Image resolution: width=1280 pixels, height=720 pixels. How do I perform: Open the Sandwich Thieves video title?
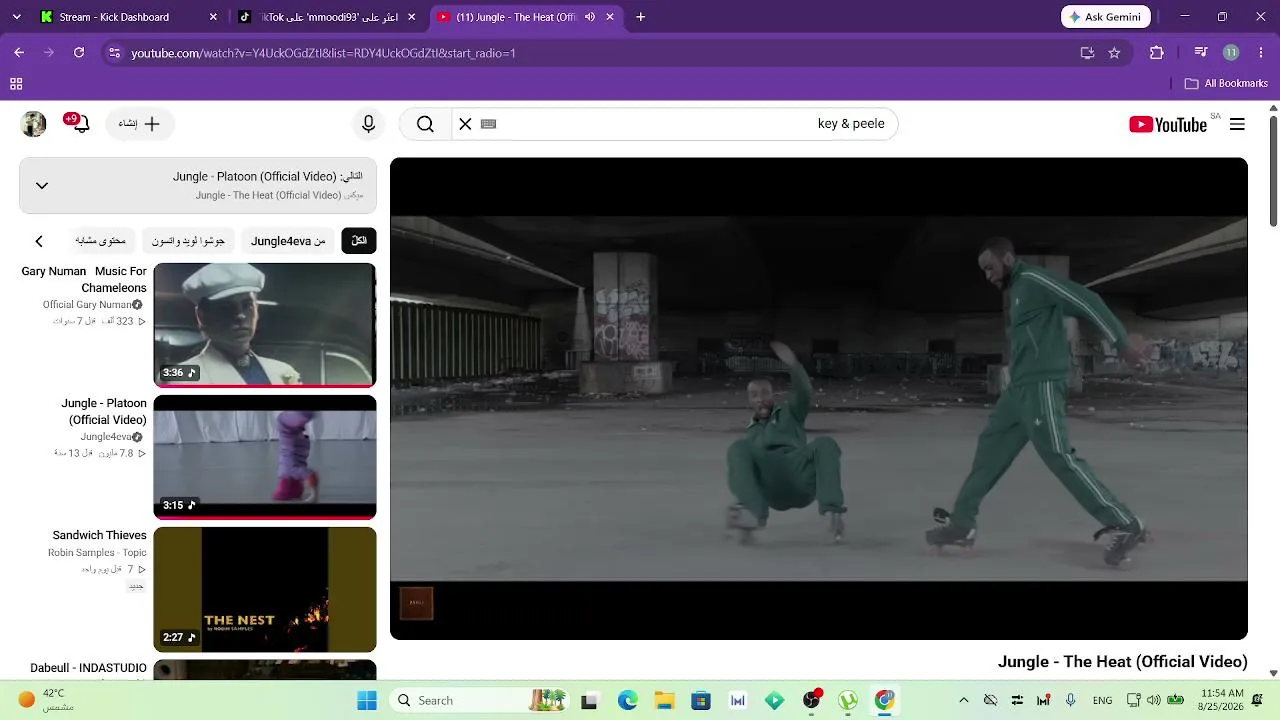tap(100, 535)
